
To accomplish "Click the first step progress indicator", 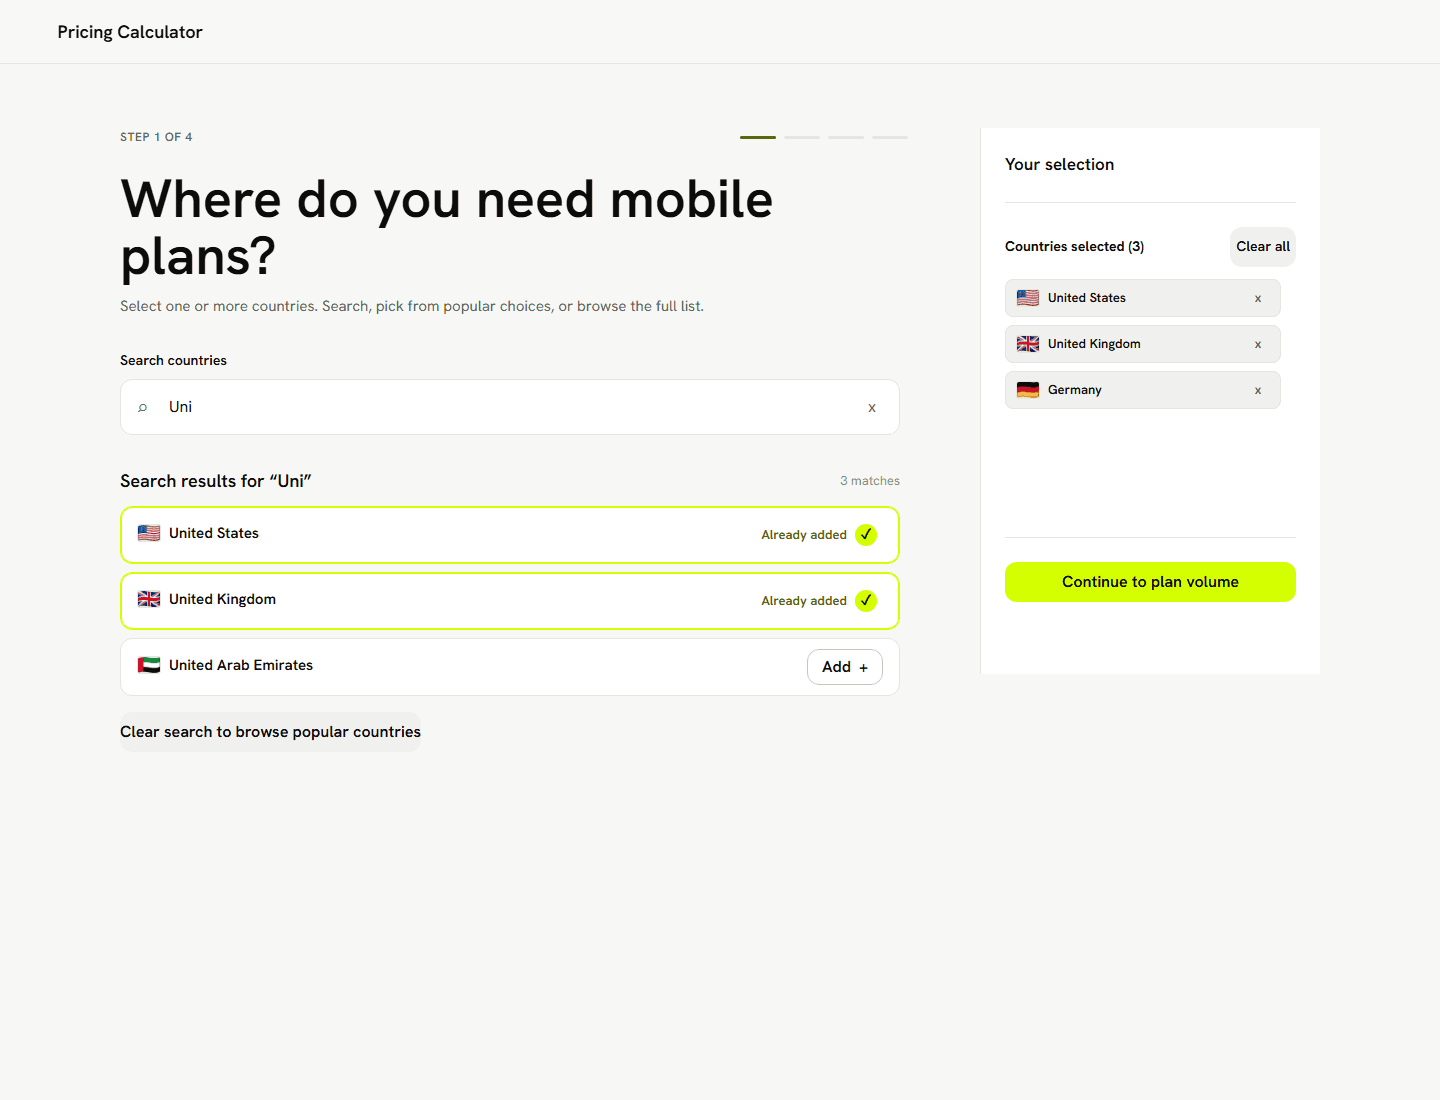I will [758, 137].
